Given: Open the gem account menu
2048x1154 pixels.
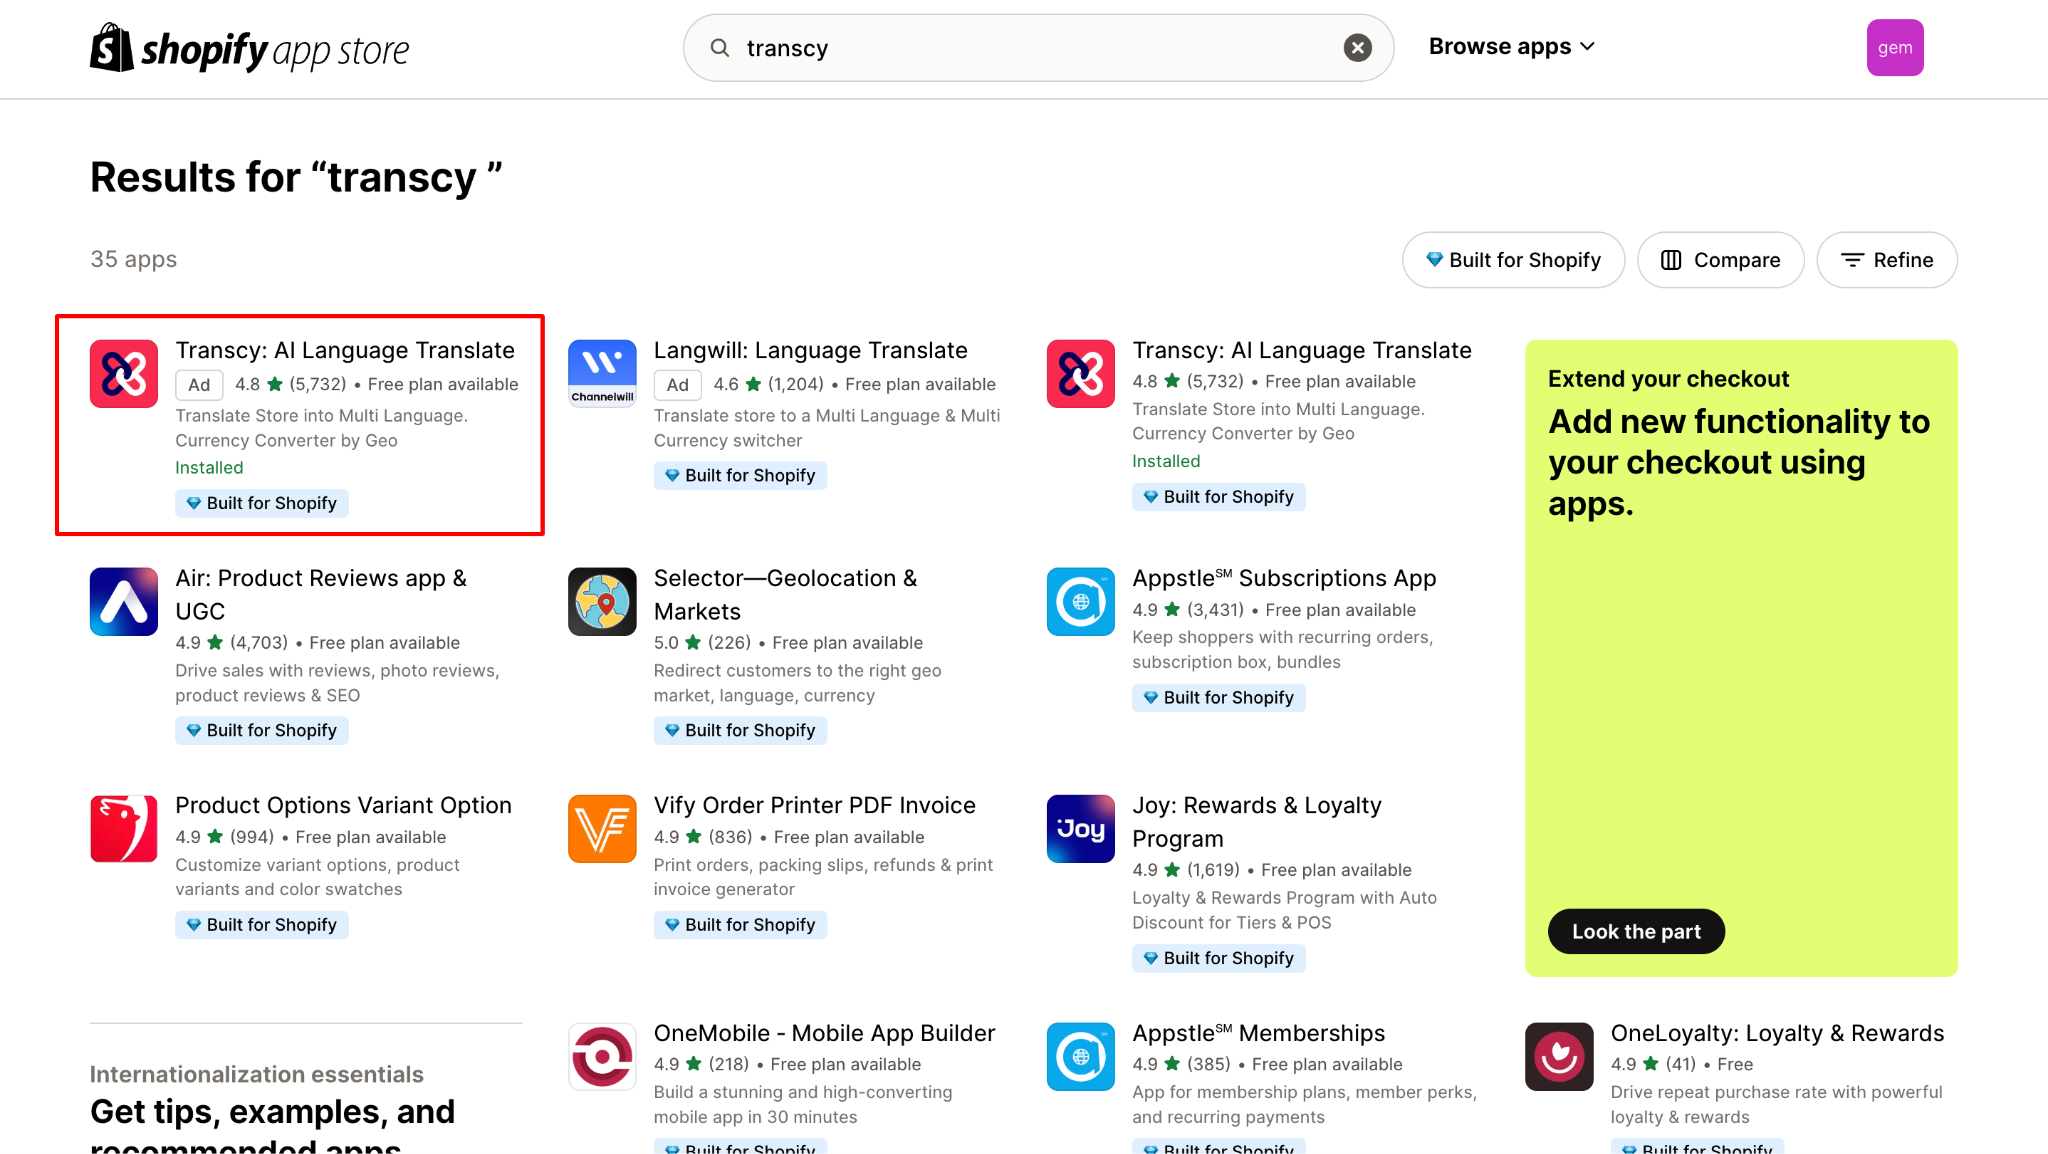Looking at the screenshot, I should [1894, 48].
